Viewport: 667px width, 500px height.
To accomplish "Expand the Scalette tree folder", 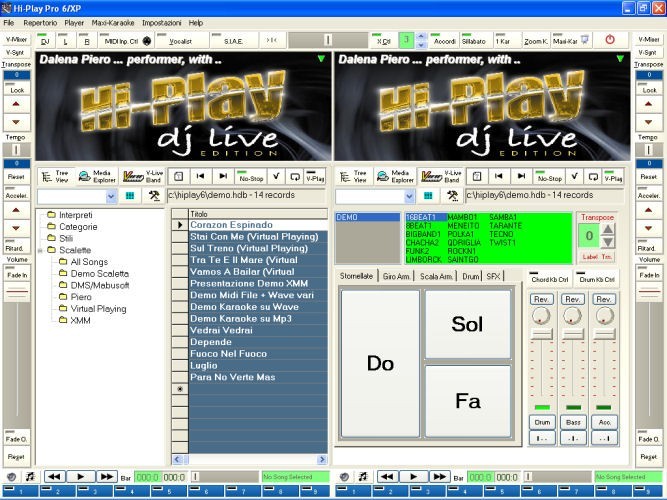I will [x=40, y=250].
